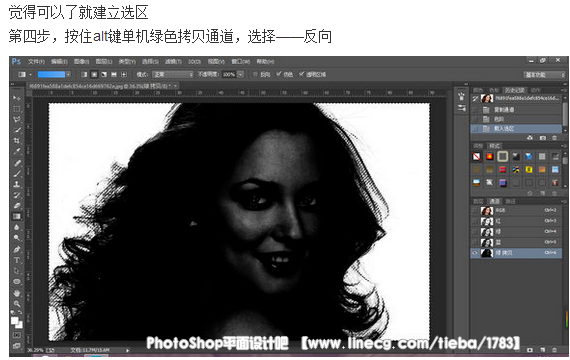
Task: Select the Clone Stamp tool
Action: pyautogui.click(x=17, y=184)
